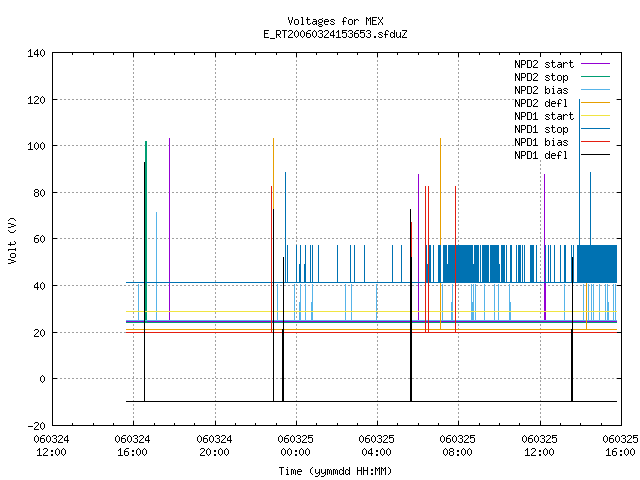
Task: Click the light blue NPD2 bias legend line sample
Action: click(x=596, y=90)
